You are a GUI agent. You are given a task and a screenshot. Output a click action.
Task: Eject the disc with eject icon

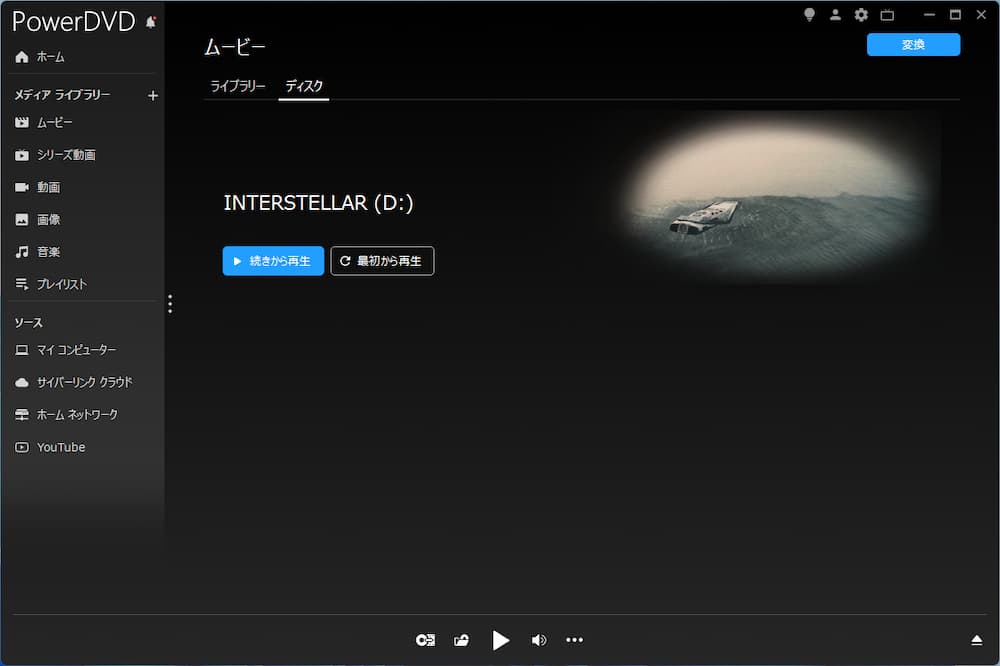coord(976,640)
